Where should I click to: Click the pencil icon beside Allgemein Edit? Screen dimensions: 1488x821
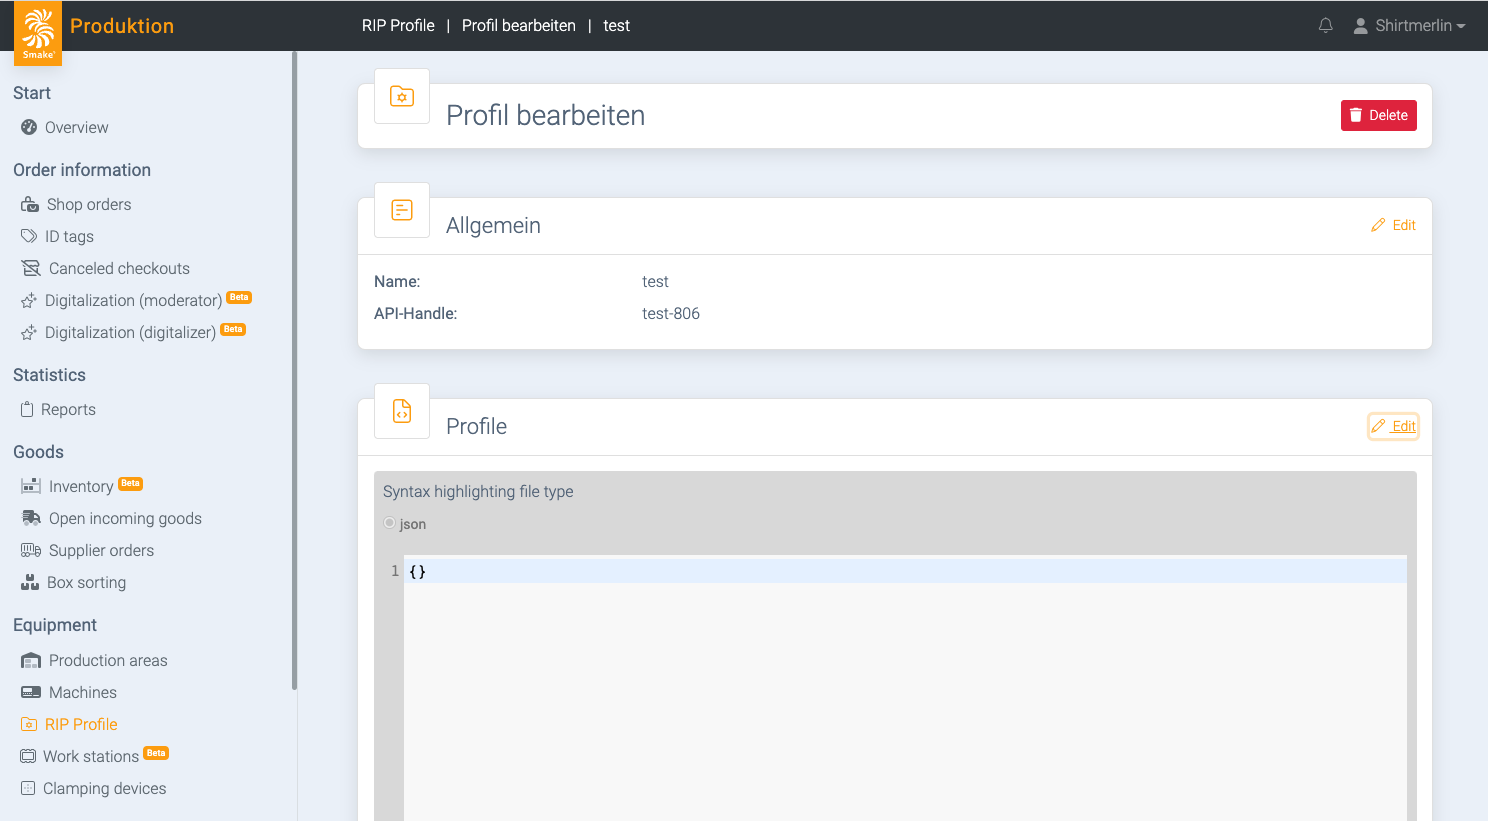pyautogui.click(x=1378, y=225)
